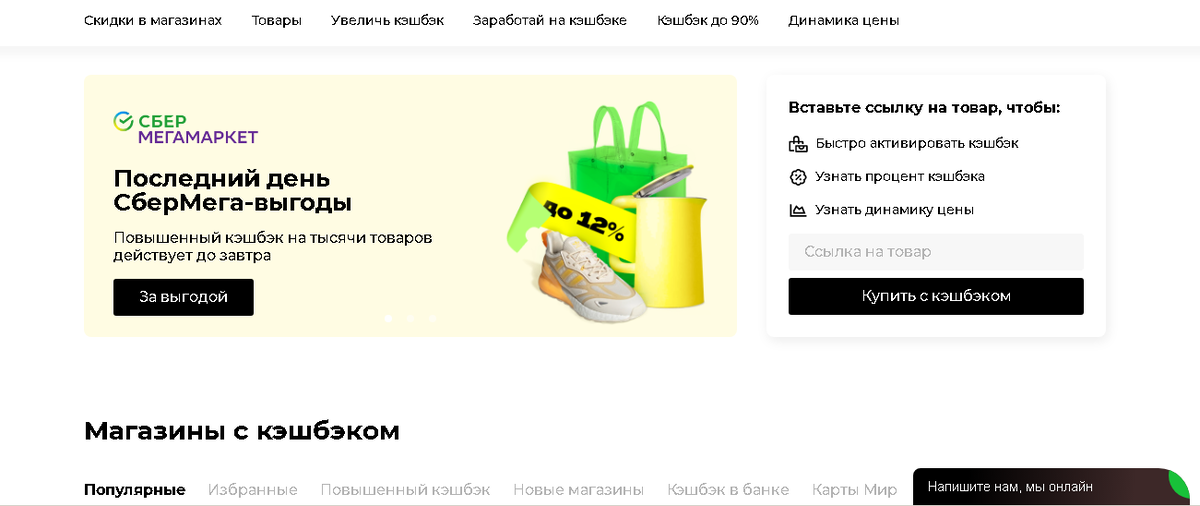1200x506 pixels.
Task: Go to 'Увеличь кэшбэк' section
Action: (388, 20)
